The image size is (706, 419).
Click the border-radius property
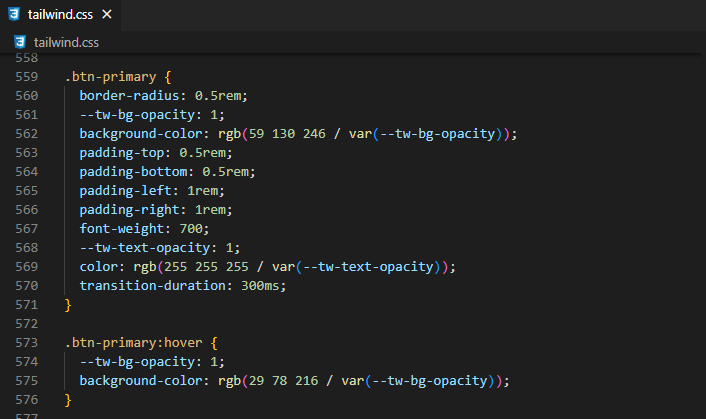point(130,95)
